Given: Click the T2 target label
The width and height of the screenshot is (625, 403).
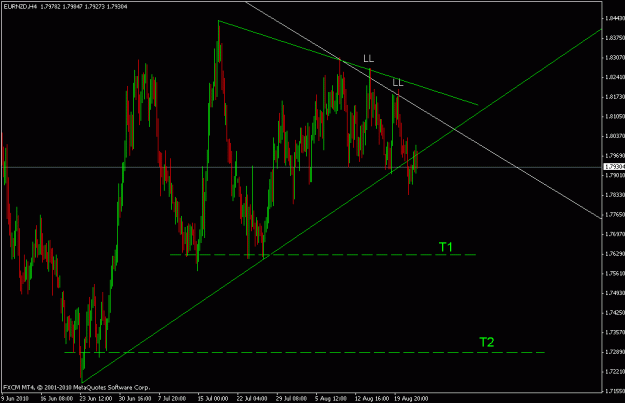Looking at the screenshot, I should (487, 342).
